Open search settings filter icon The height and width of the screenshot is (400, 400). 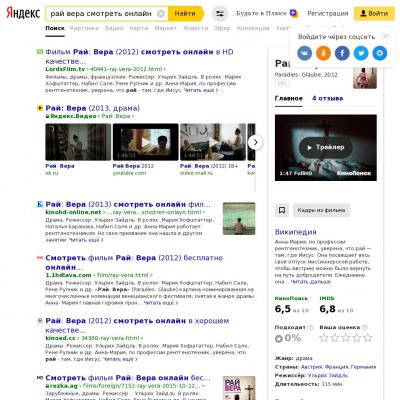pyautogui.click(x=220, y=14)
